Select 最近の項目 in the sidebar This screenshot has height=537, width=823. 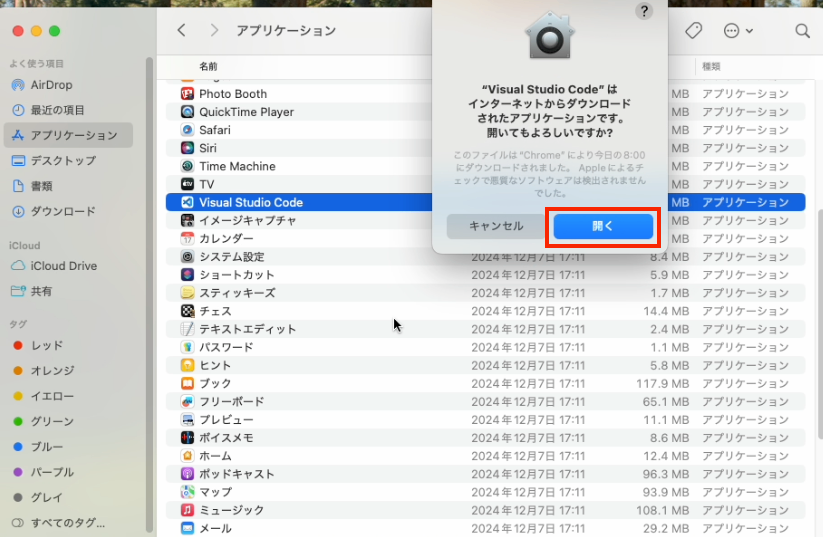[68, 110]
